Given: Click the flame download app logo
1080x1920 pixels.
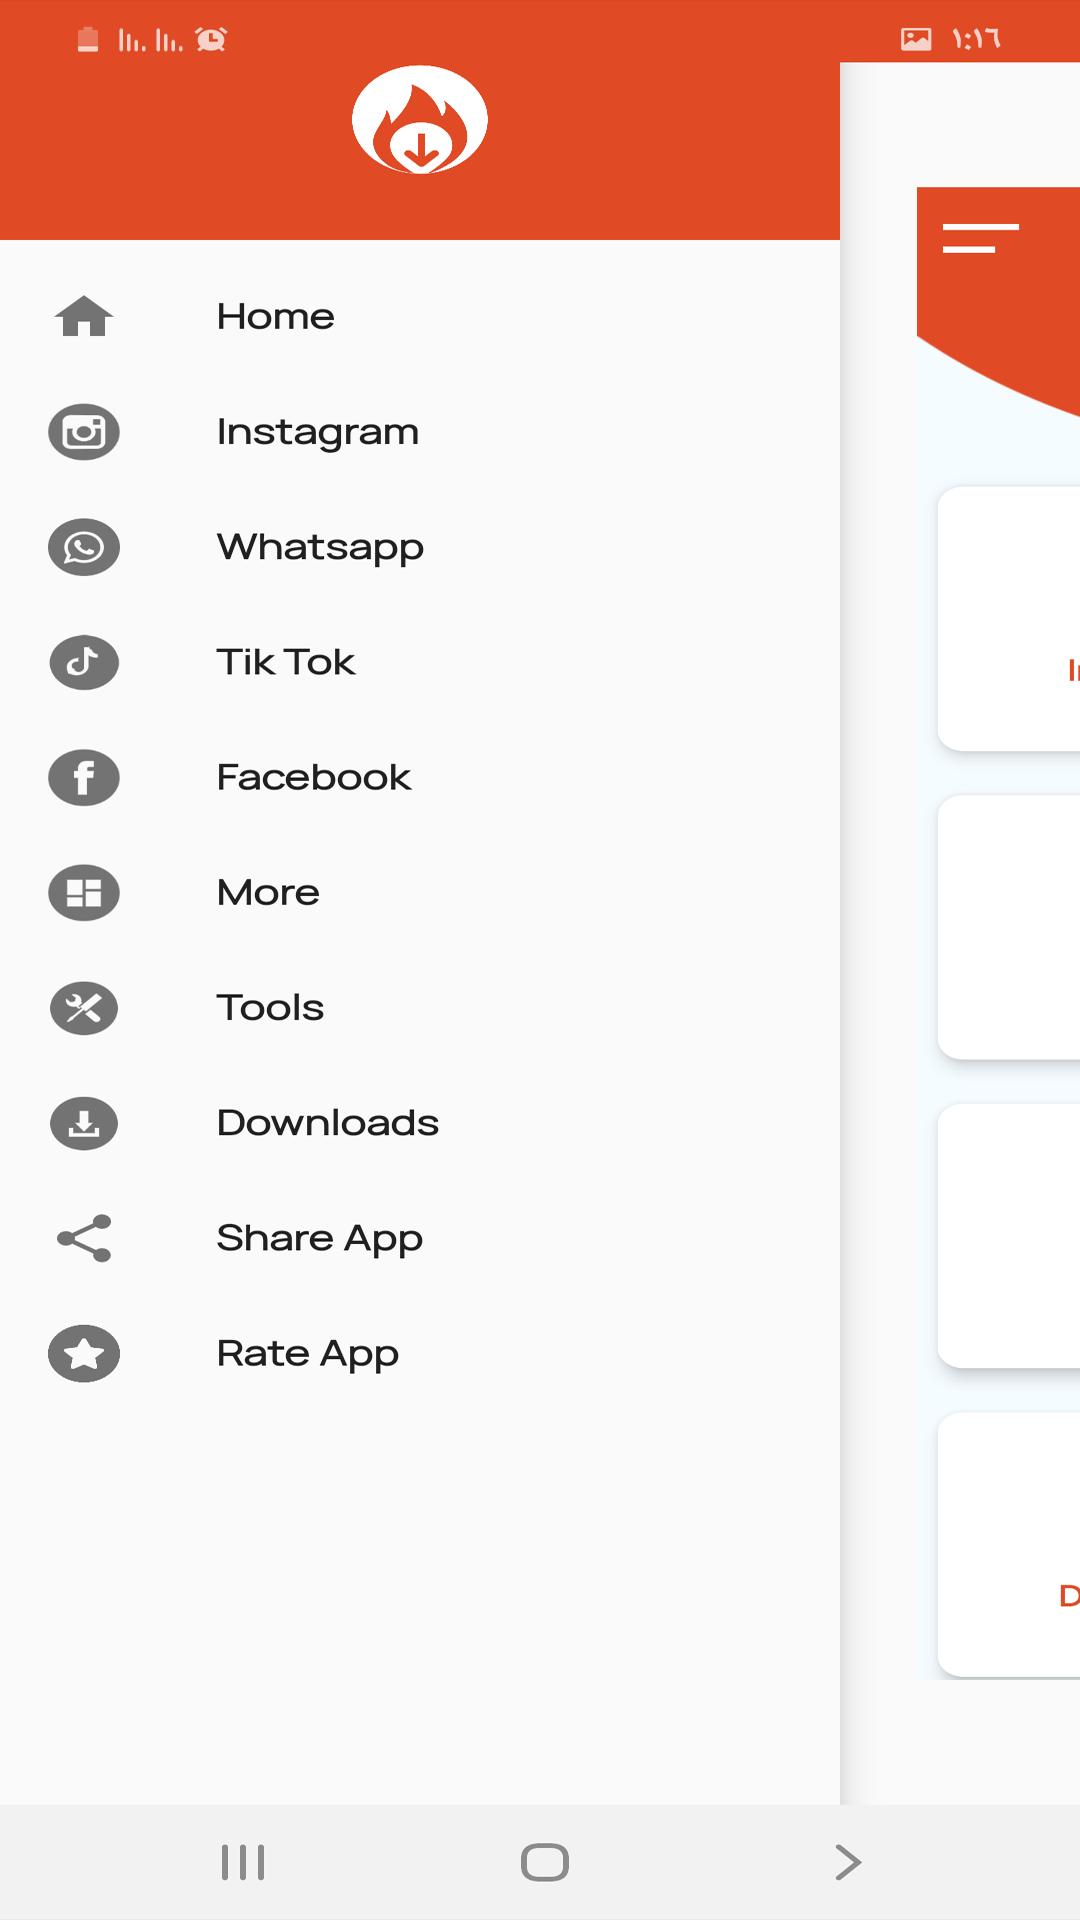Looking at the screenshot, I should tap(420, 121).
